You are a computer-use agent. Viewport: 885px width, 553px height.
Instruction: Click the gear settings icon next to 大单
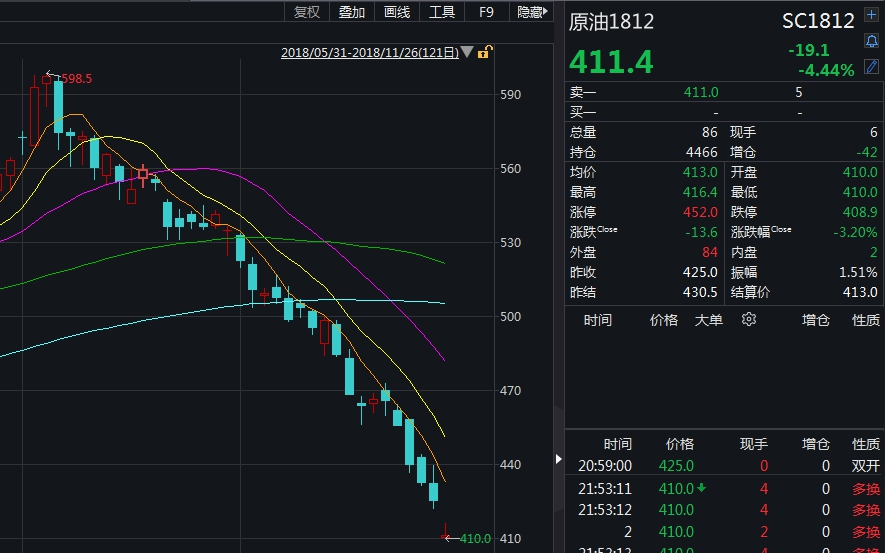(x=748, y=319)
